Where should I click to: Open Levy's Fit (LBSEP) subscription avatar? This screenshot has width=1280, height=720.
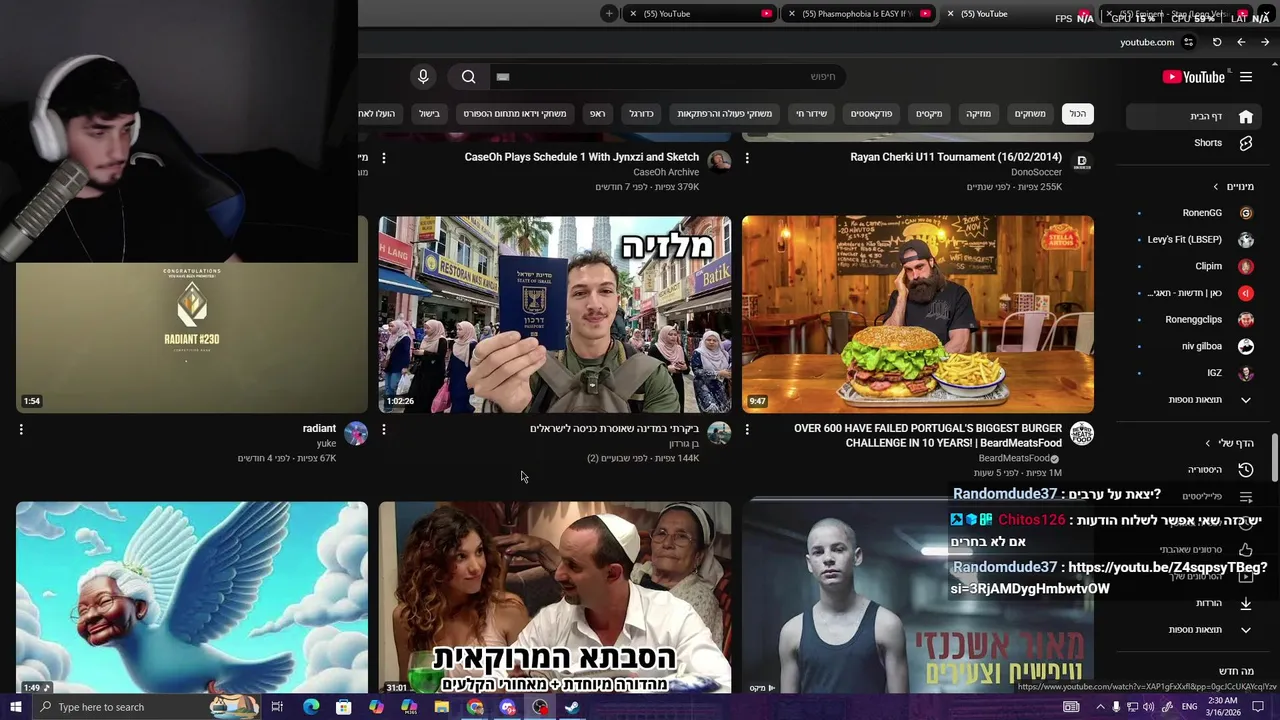coord(1246,240)
